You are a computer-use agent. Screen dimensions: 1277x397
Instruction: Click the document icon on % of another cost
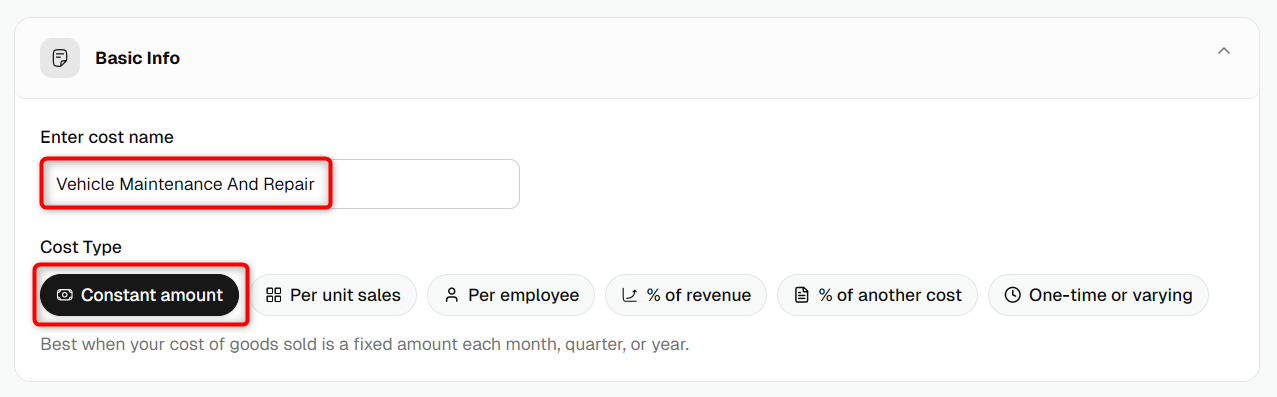click(802, 295)
